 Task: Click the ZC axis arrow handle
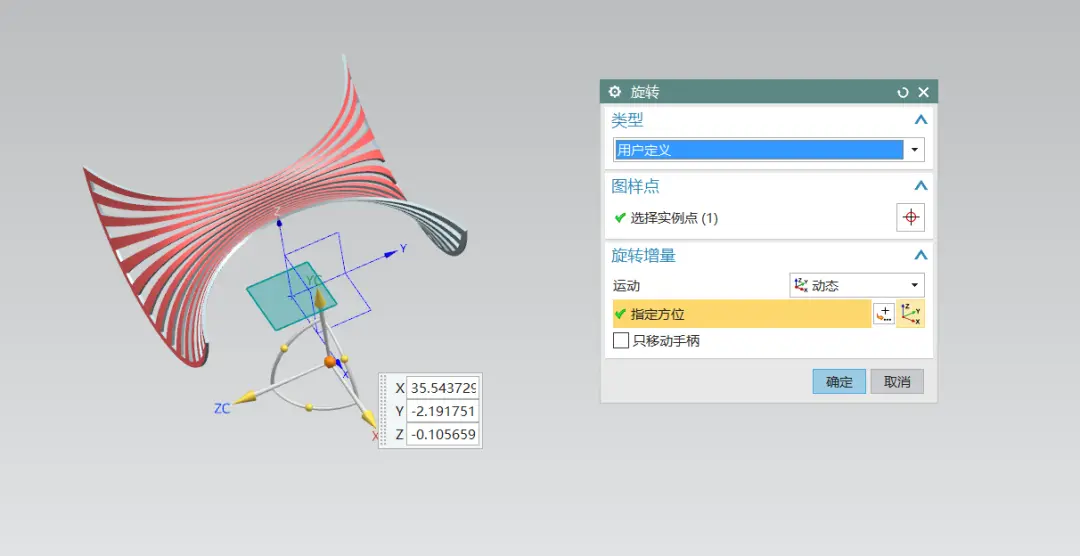(x=245, y=398)
